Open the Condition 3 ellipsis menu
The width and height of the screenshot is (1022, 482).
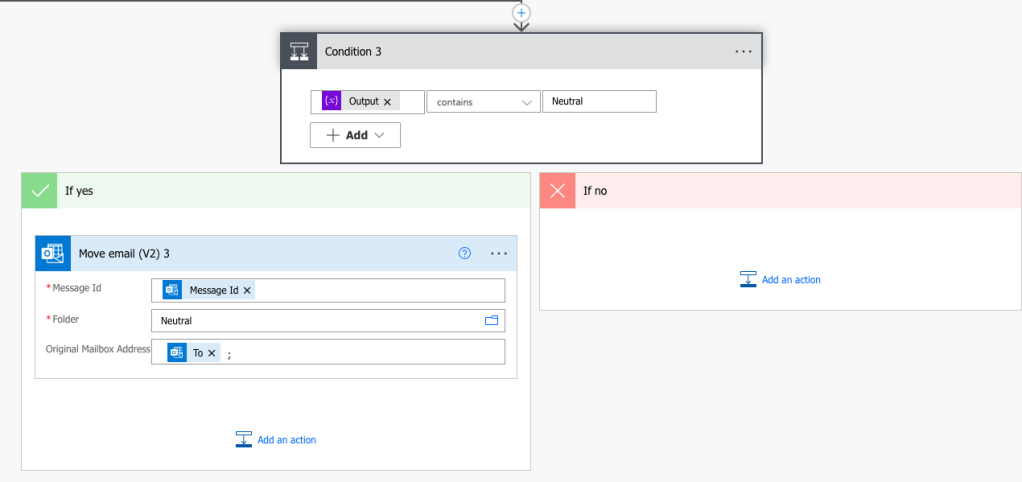tap(743, 52)
